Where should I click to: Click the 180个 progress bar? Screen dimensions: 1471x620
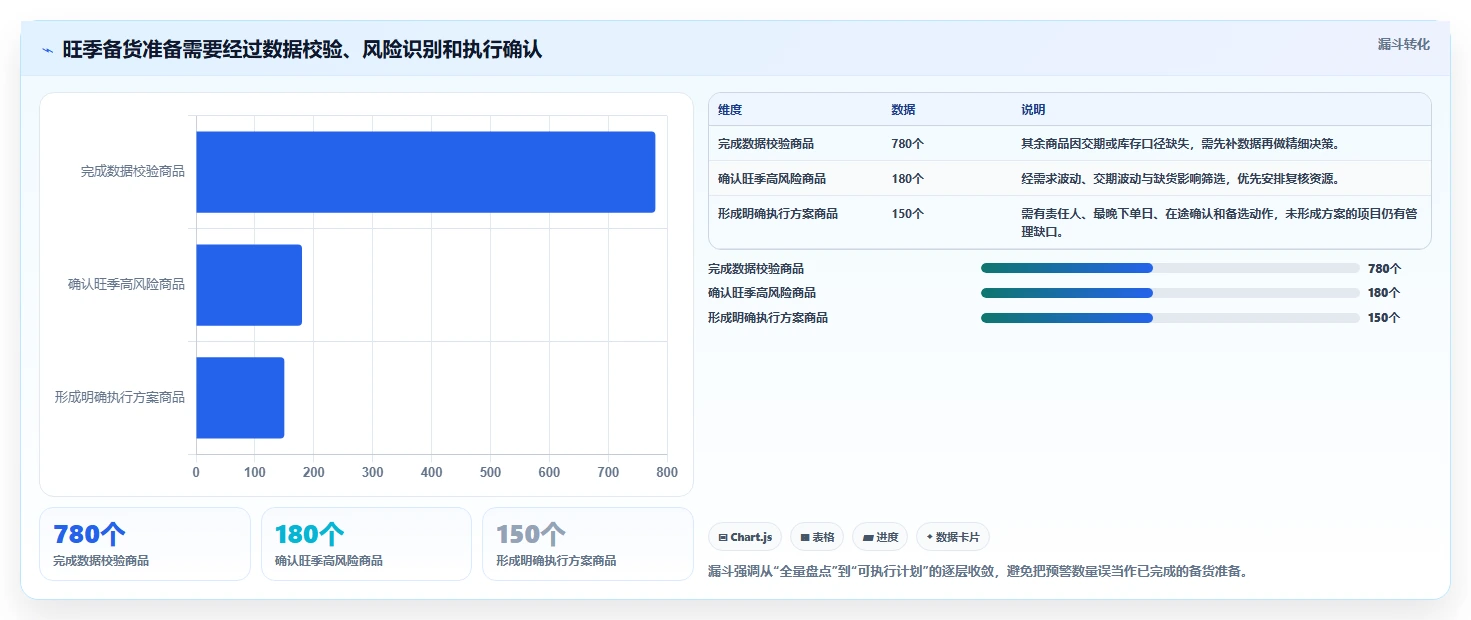point(1170,293)
